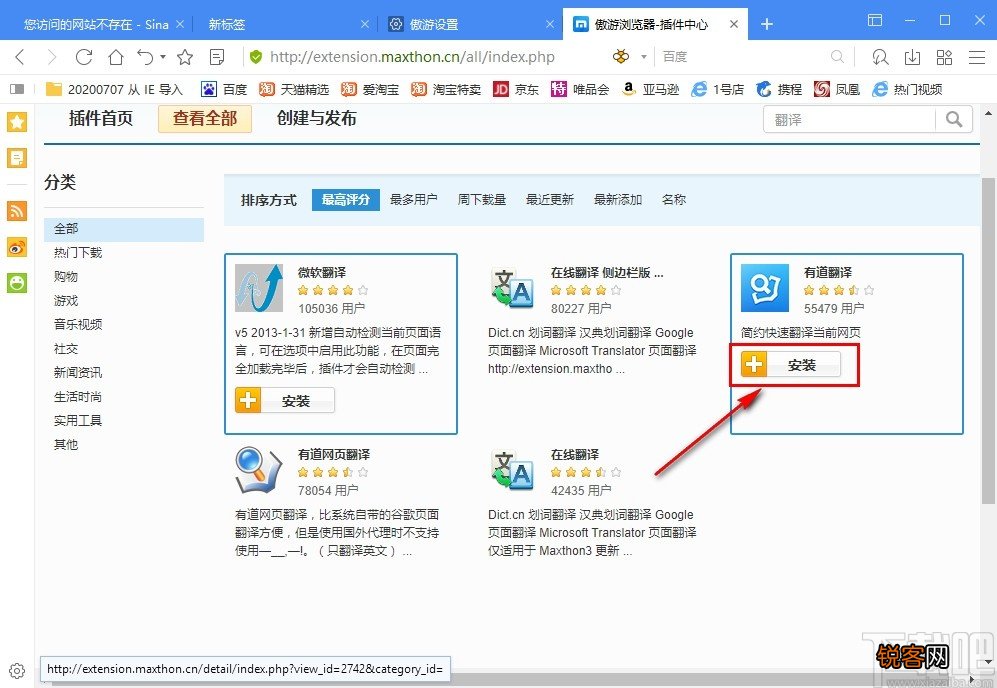Open the Weibo icon in the sidebar

(x=17, y=247)
